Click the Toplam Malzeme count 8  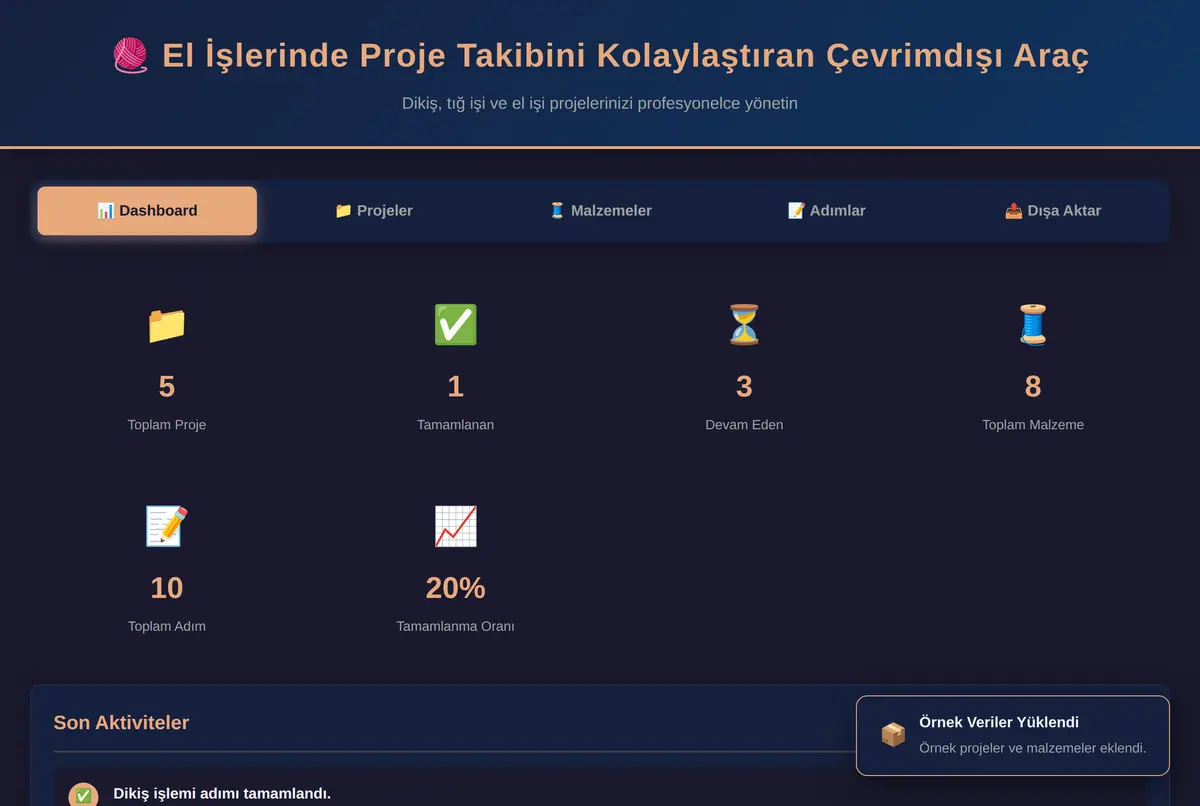coord(1033,387)
